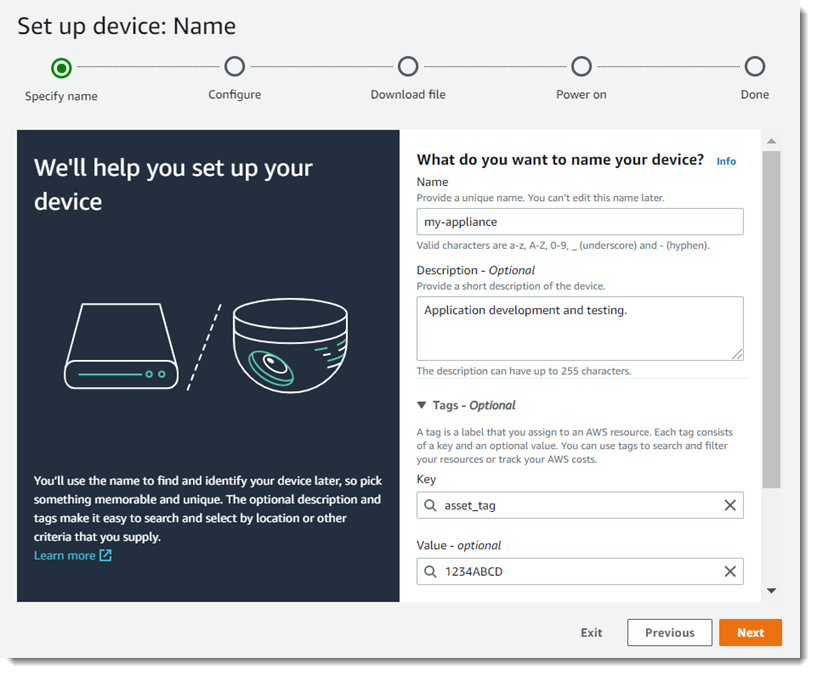Select the Download file step circle
This screenshot has height=673, width=815.
coord(408,67)
